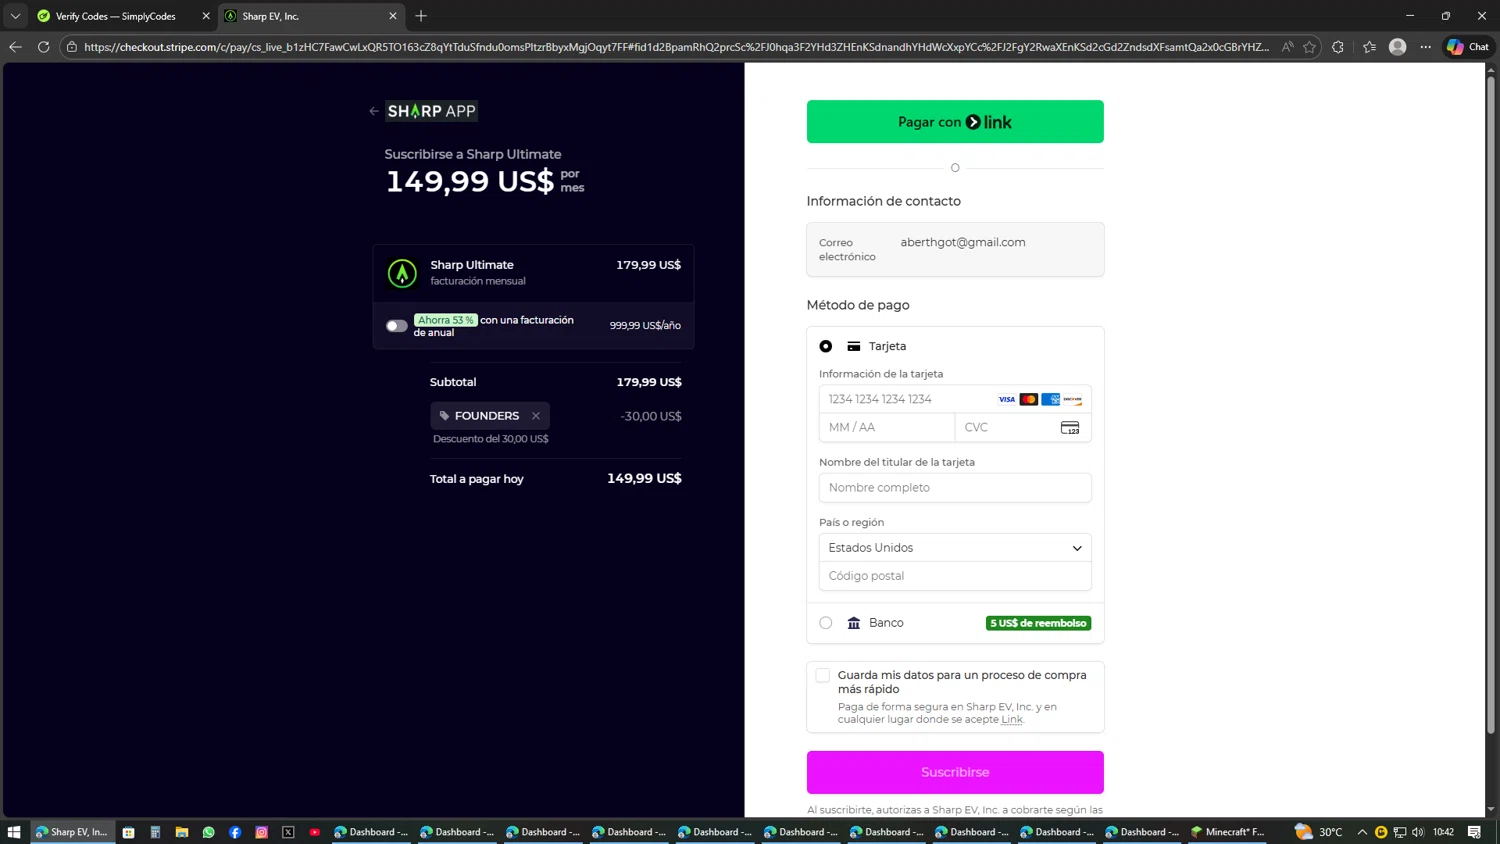Open the notification center icon
Image resolution: width=1500 pixels, height=844 pixels.
click(1474, 832)
